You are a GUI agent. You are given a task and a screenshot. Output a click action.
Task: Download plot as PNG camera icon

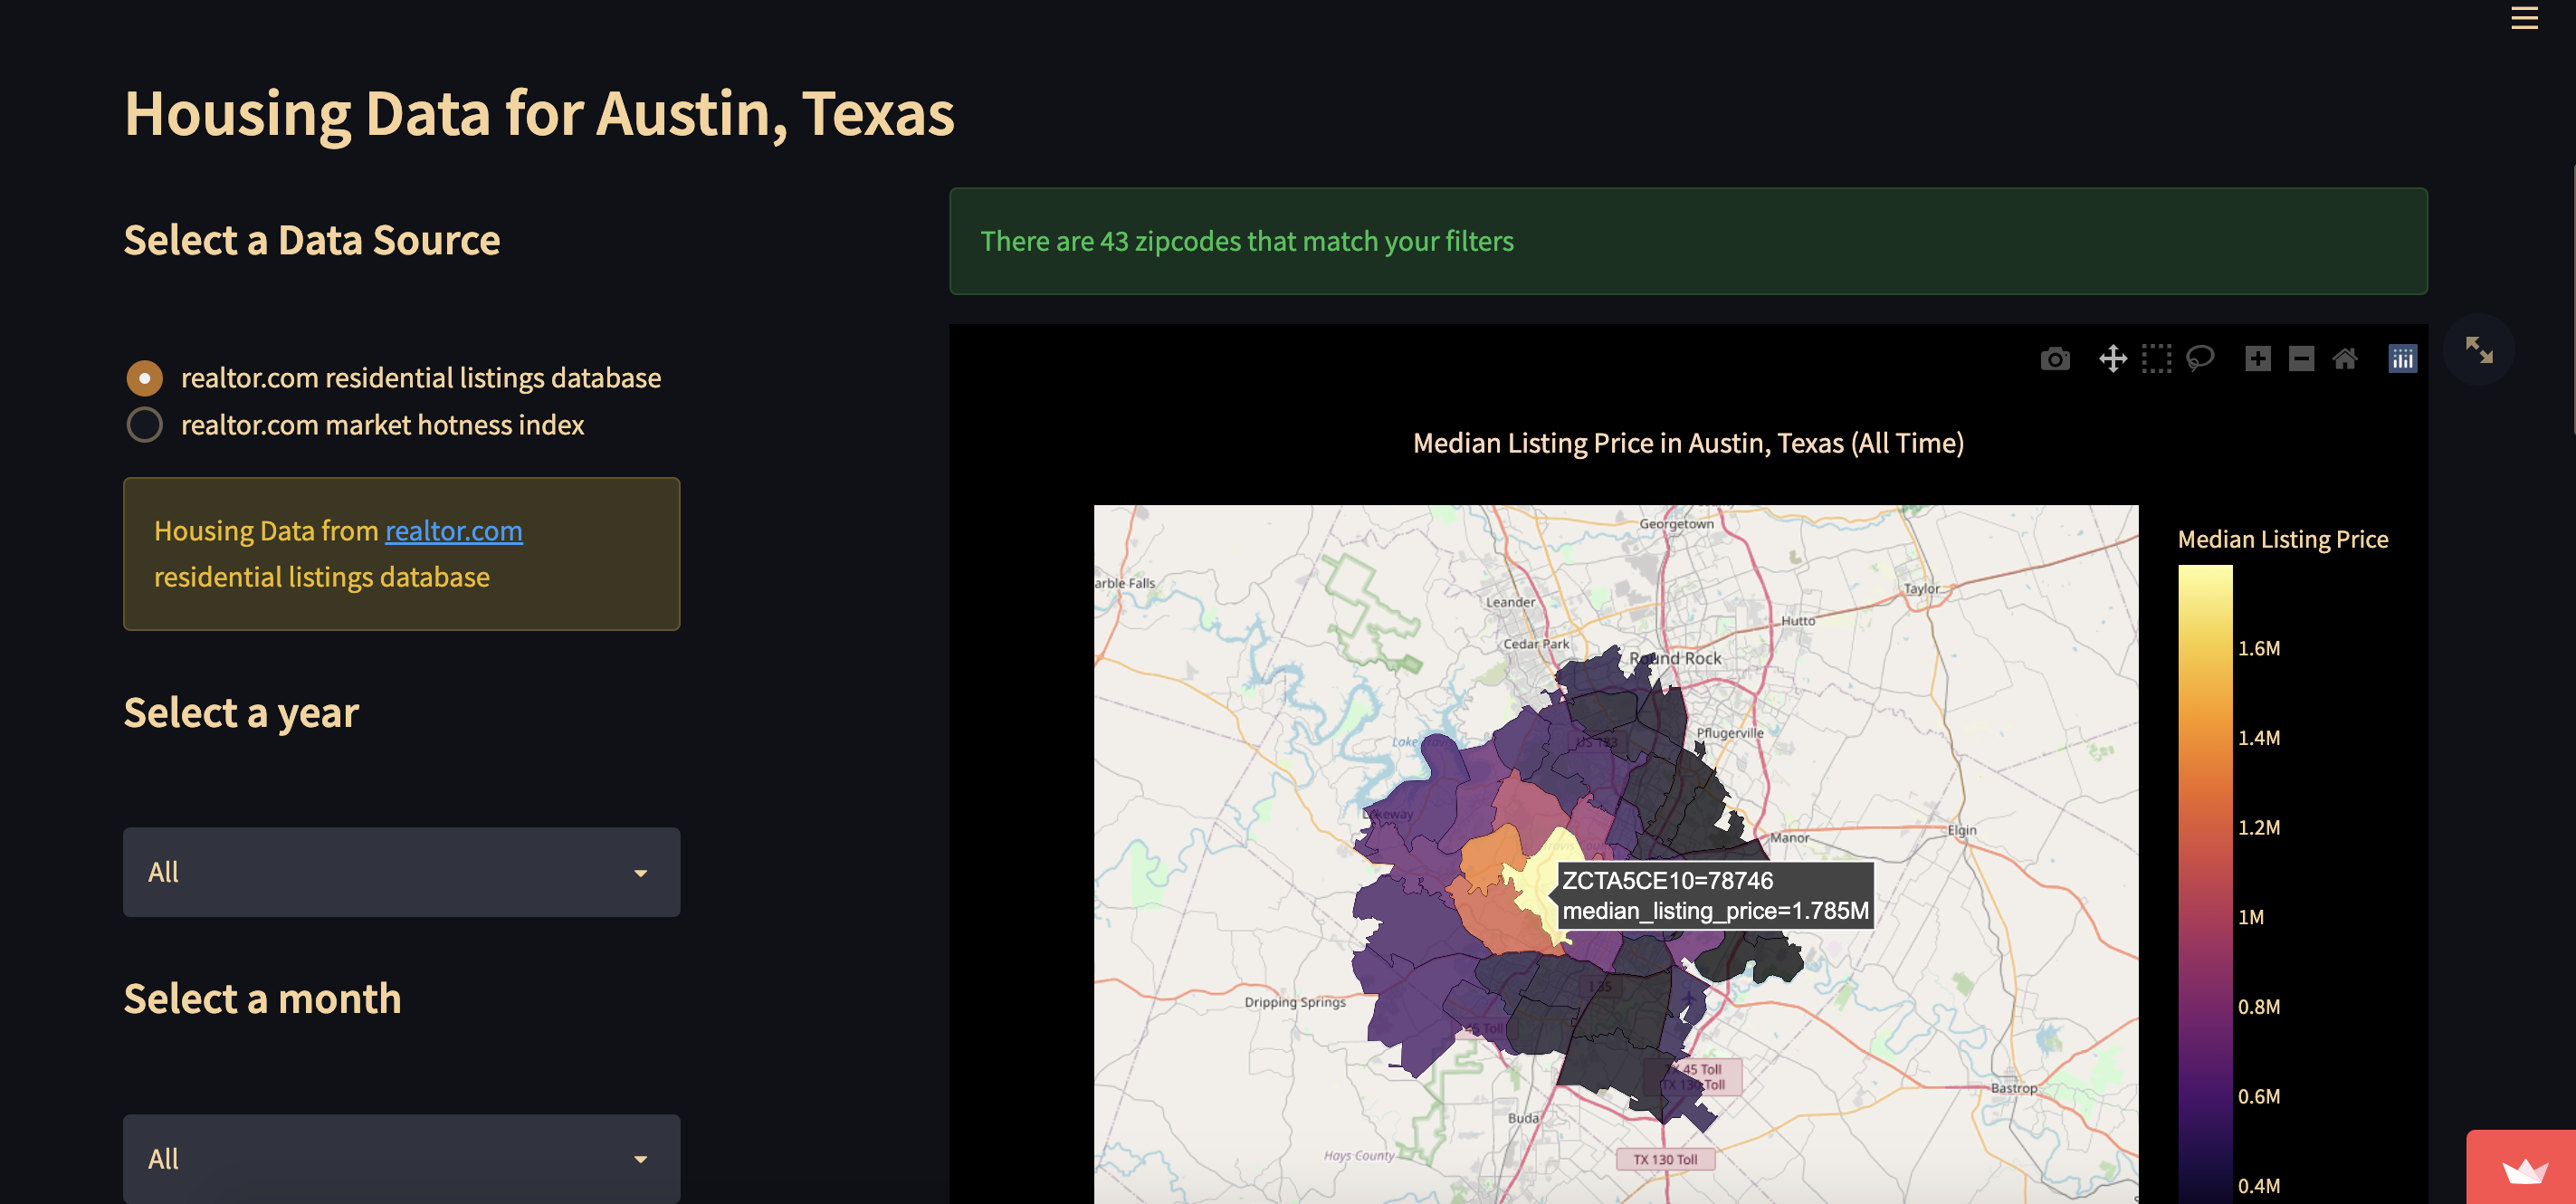pyautogui.click(x=2054, y=358)
